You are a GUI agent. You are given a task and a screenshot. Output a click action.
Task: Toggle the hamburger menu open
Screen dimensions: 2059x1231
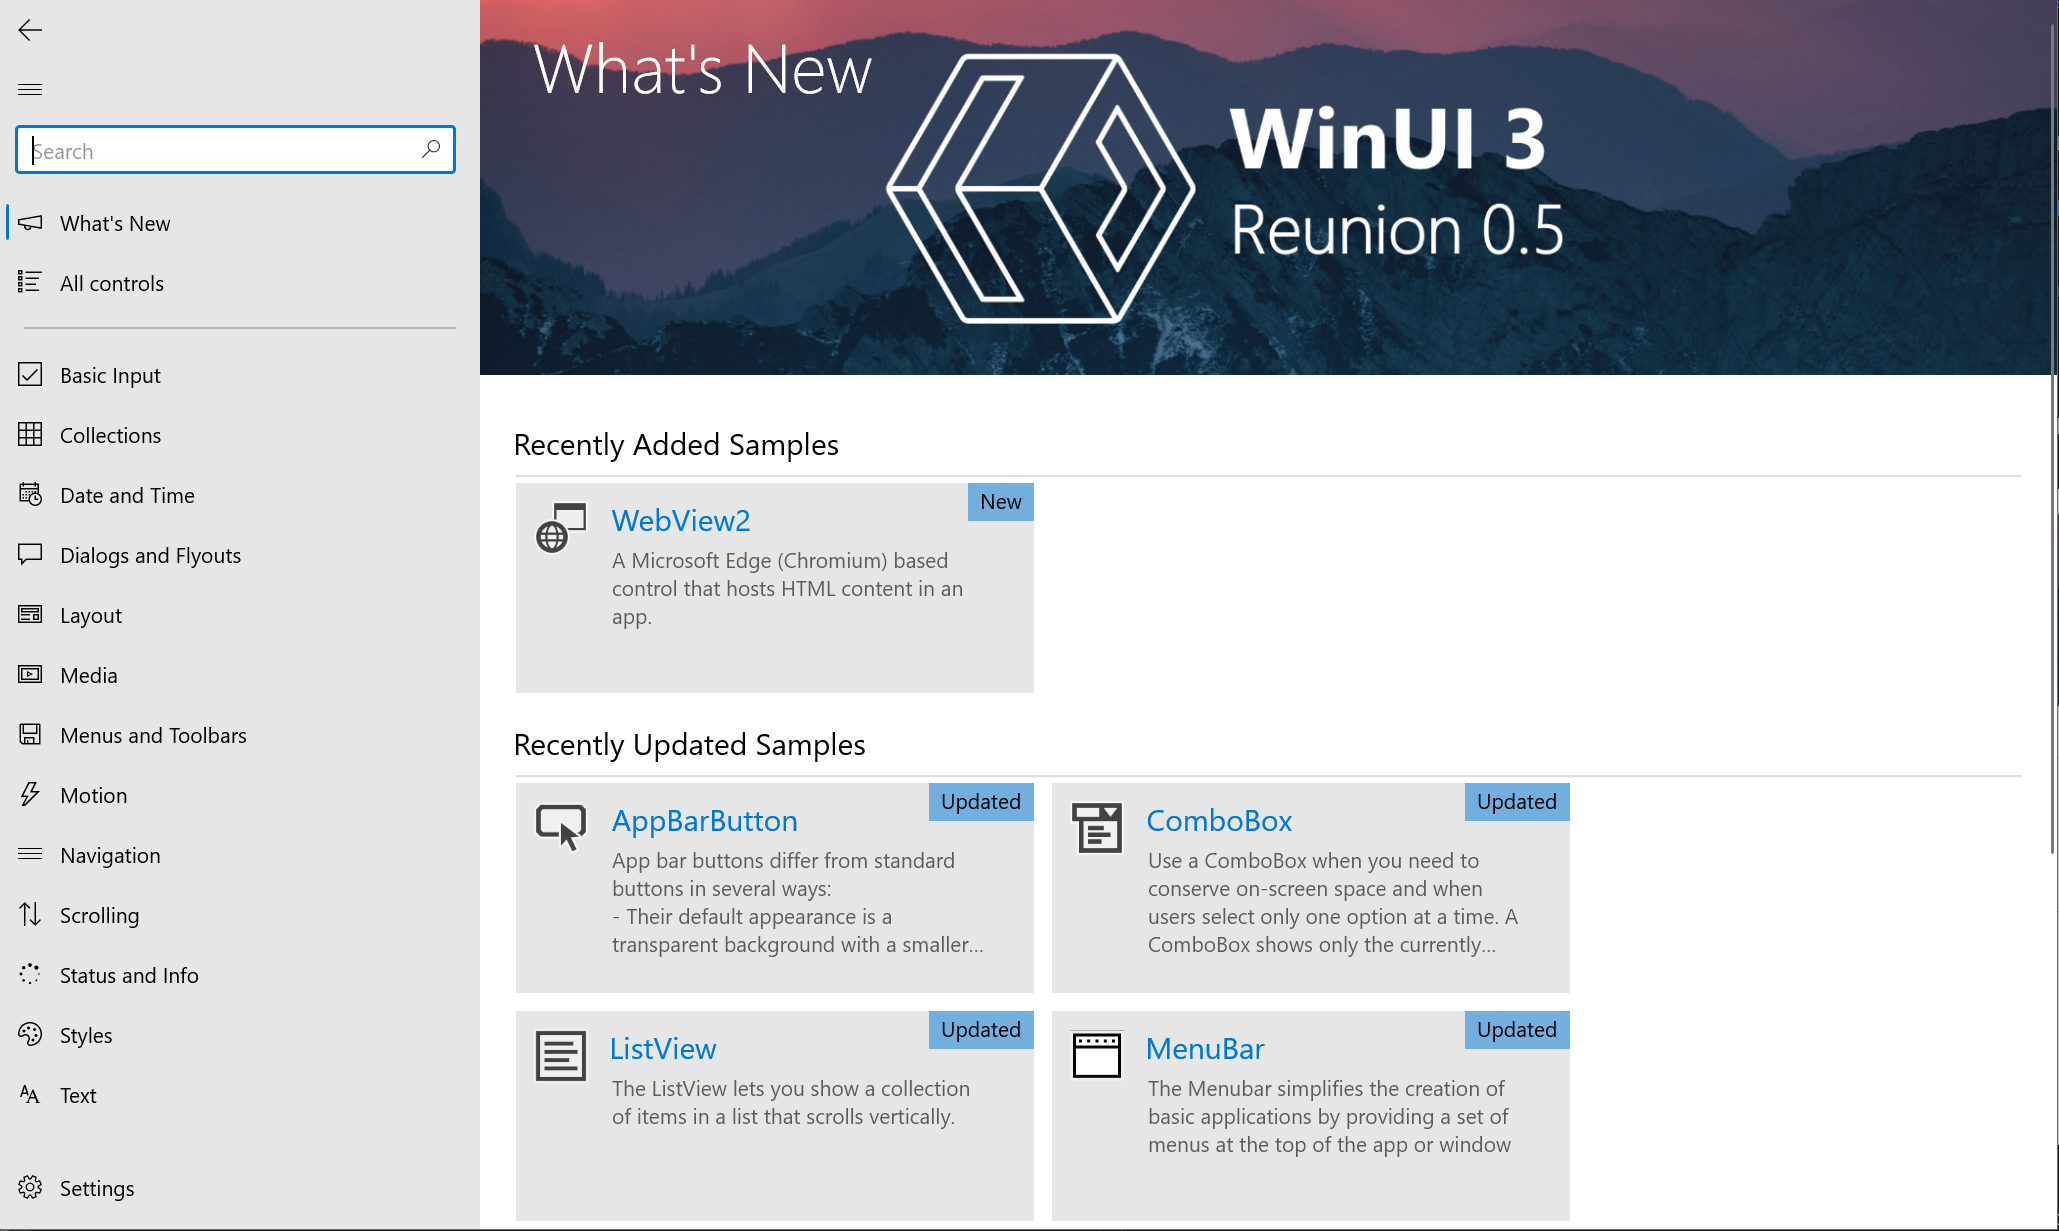coord(29,89)
